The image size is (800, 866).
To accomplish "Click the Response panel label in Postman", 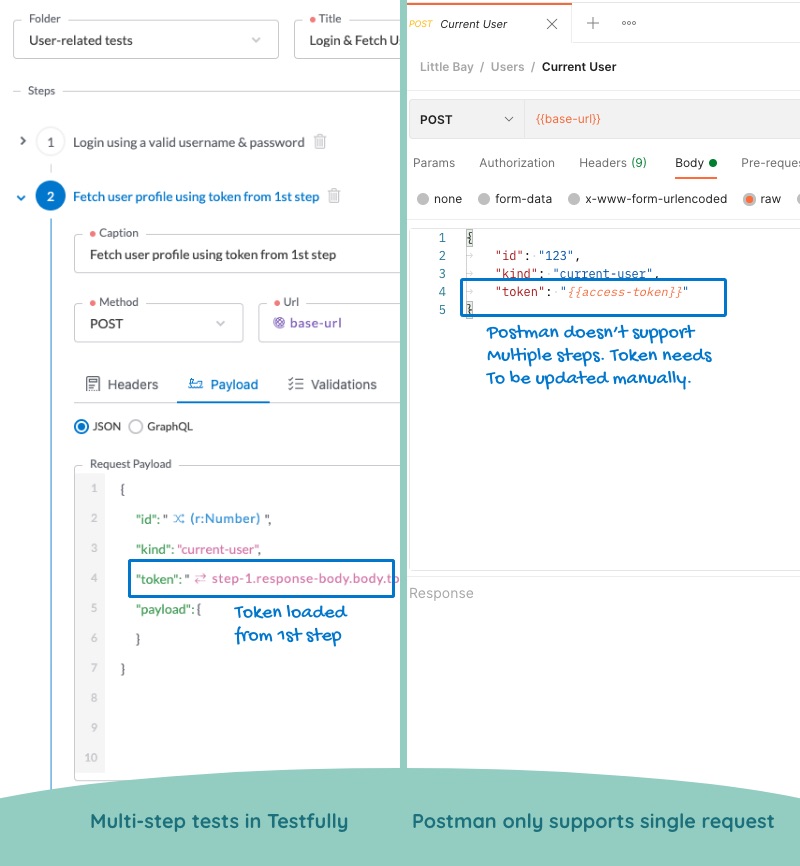I will pyautogui.click(x=441, y=593).
